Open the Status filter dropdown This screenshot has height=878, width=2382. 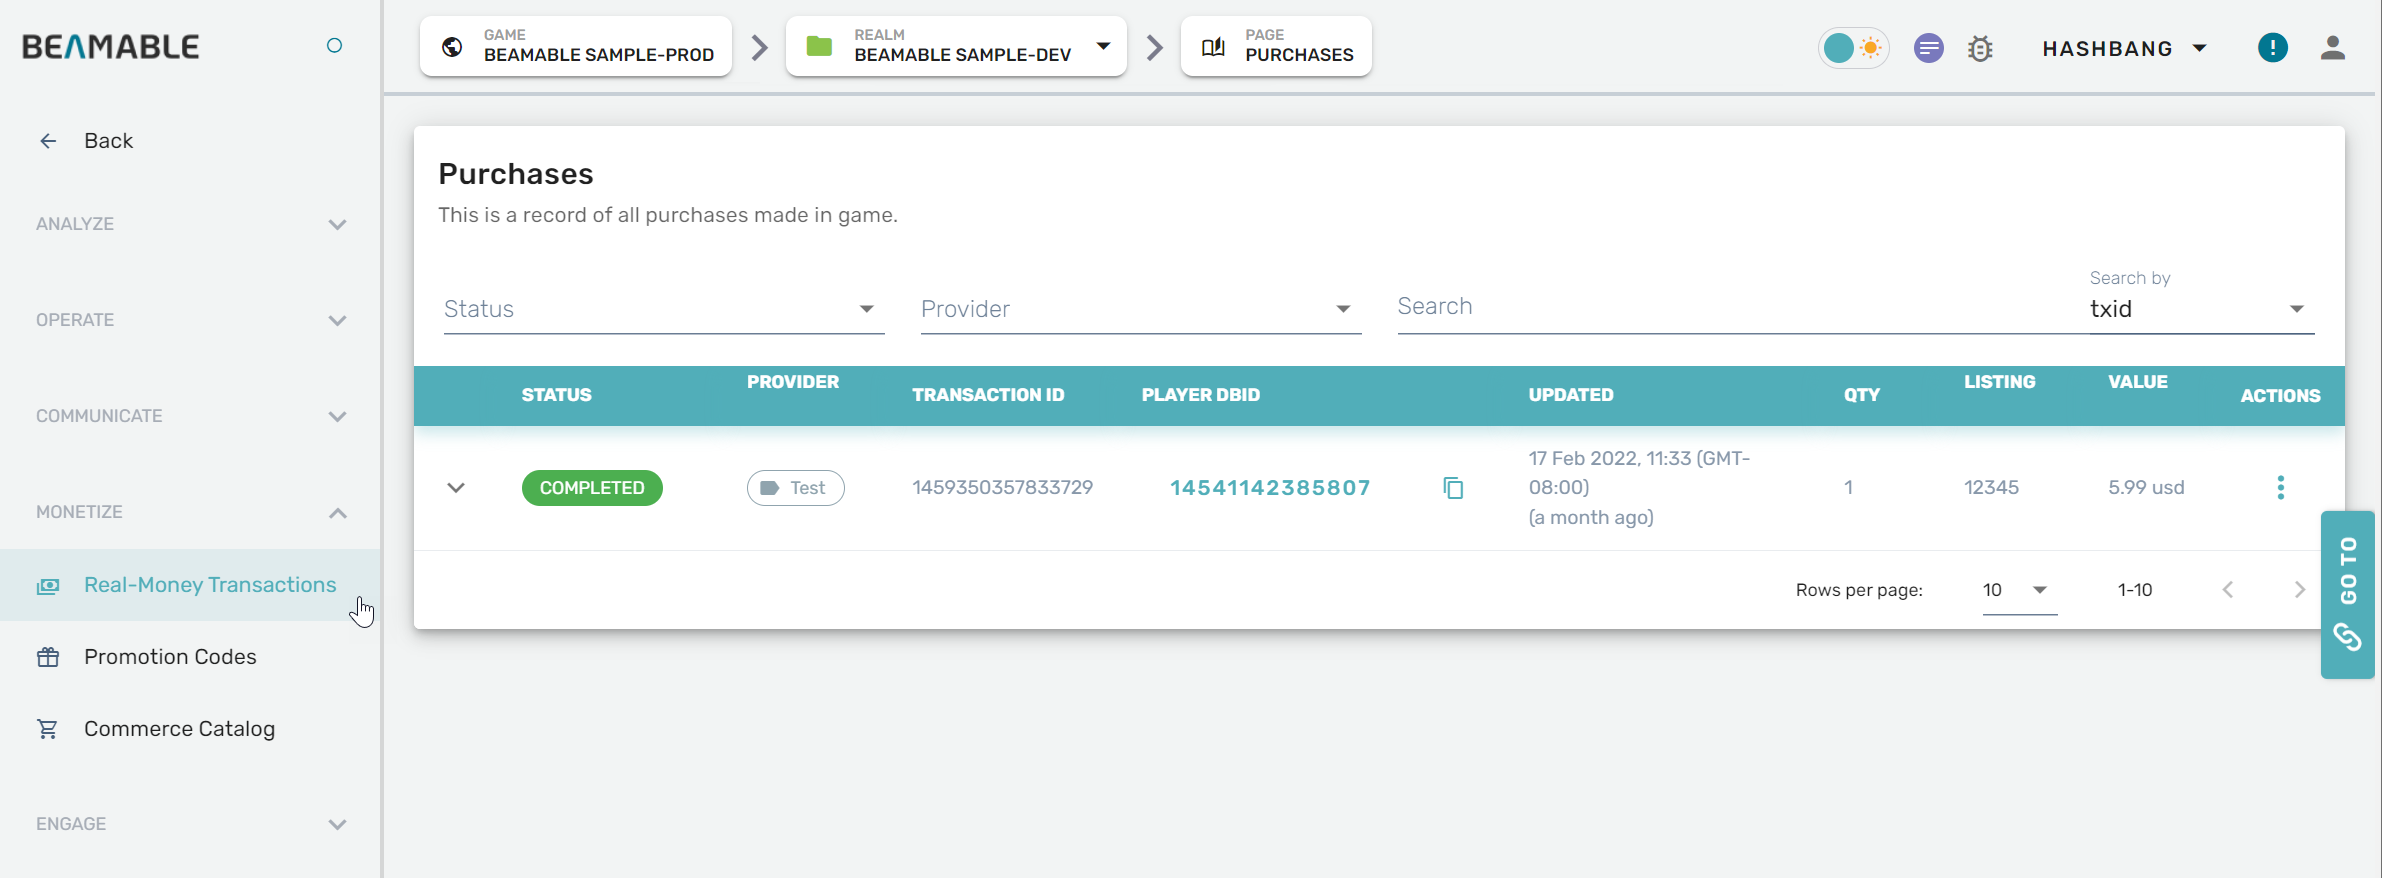click(x=663, y=309)
